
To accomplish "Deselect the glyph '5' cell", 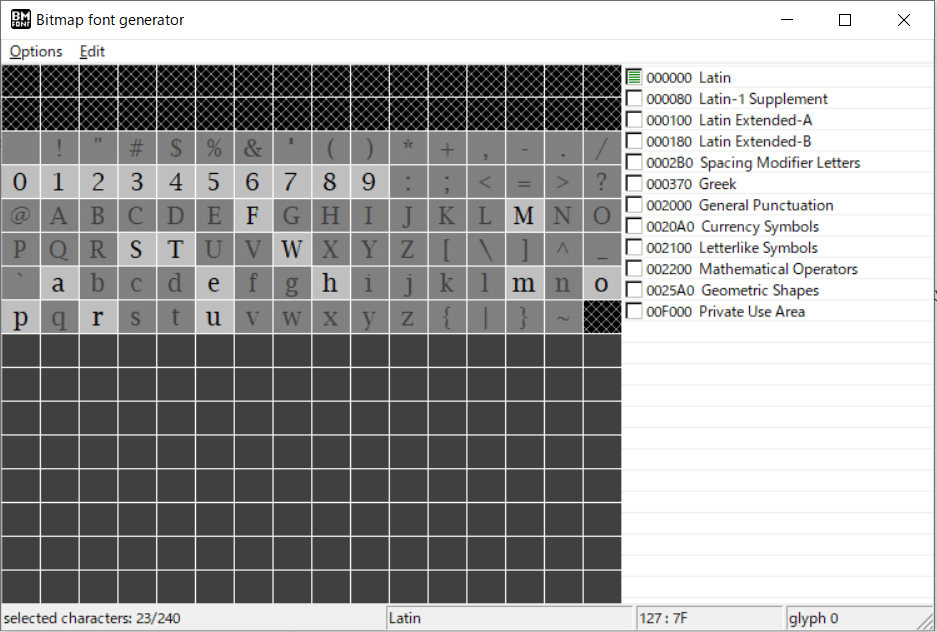I will click(214, 182).
